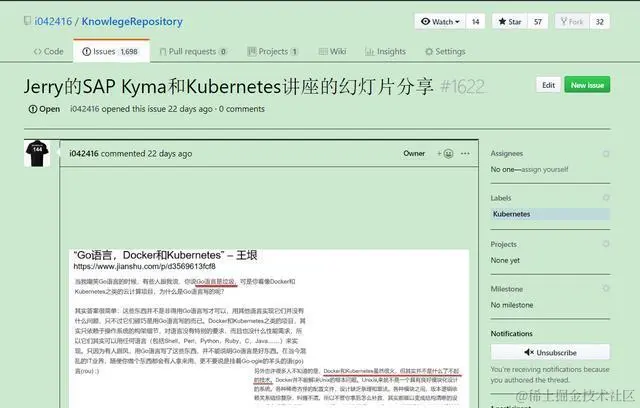
Task: Open the Projects tab
Action: 272,51
